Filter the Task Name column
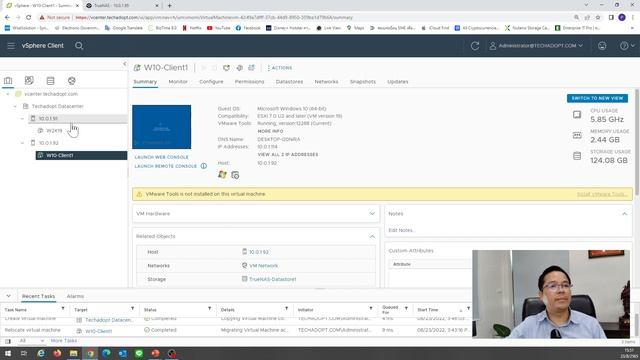The image size is (640, 360). [x=63, y=309]
